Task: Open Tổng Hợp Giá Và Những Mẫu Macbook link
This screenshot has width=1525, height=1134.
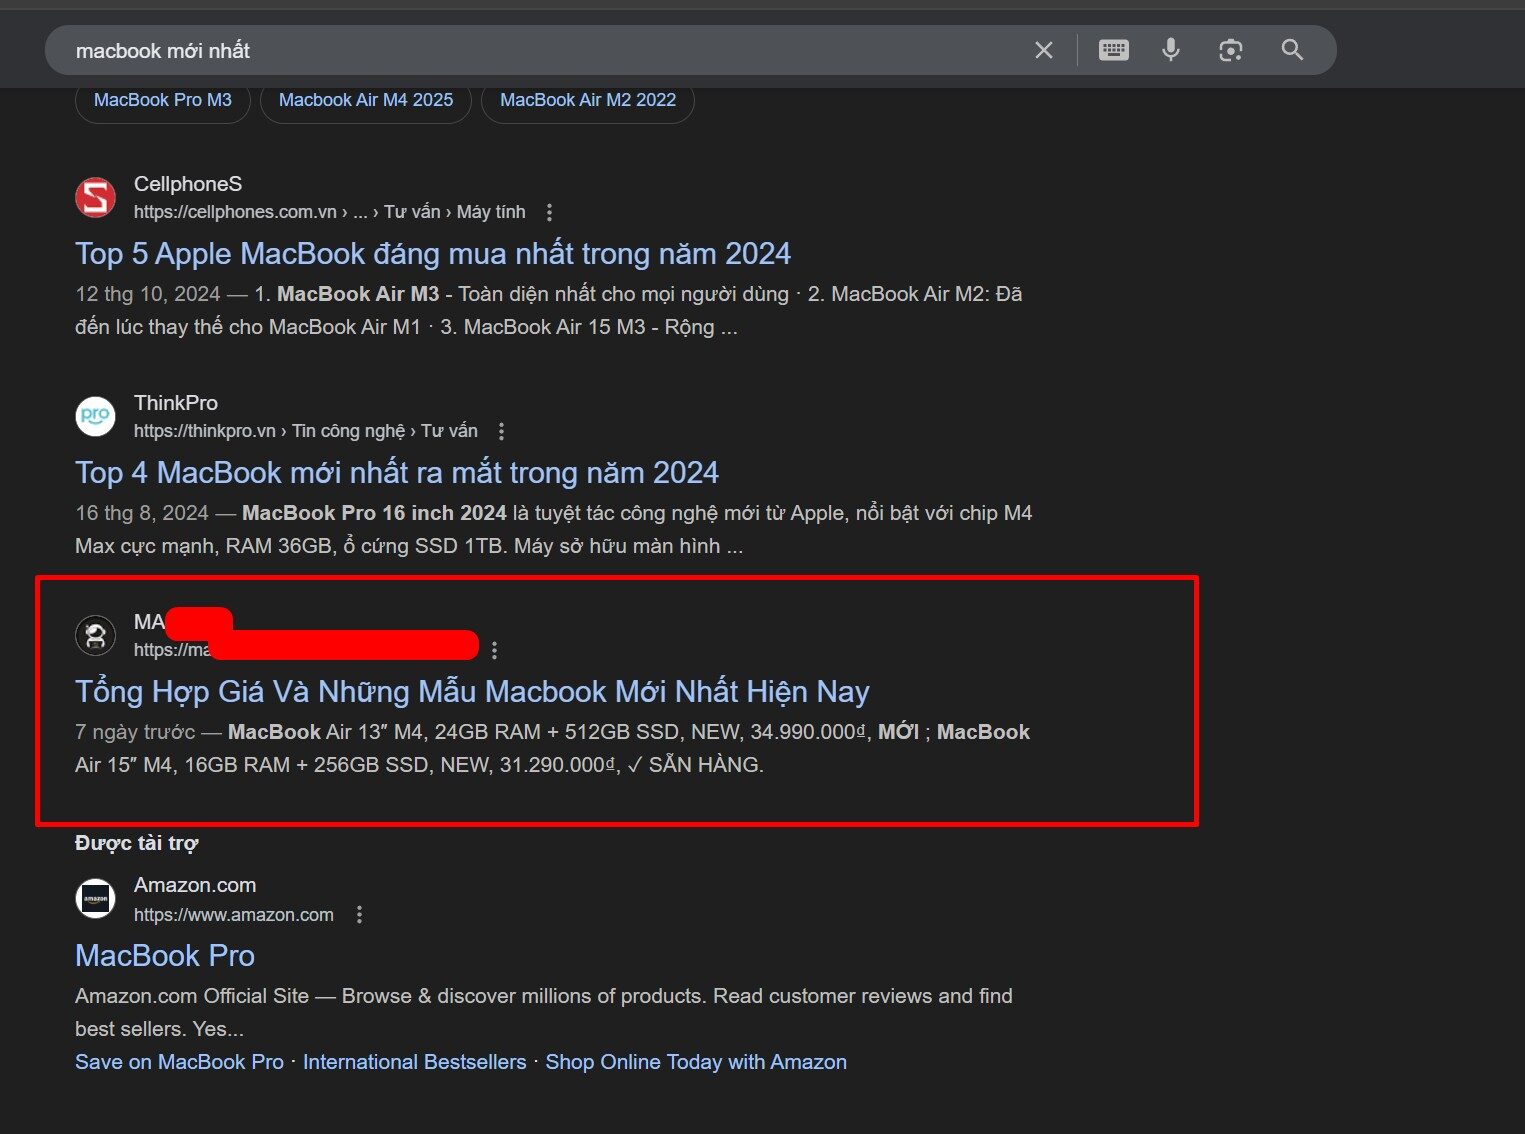Action: (x=472, y=692)
